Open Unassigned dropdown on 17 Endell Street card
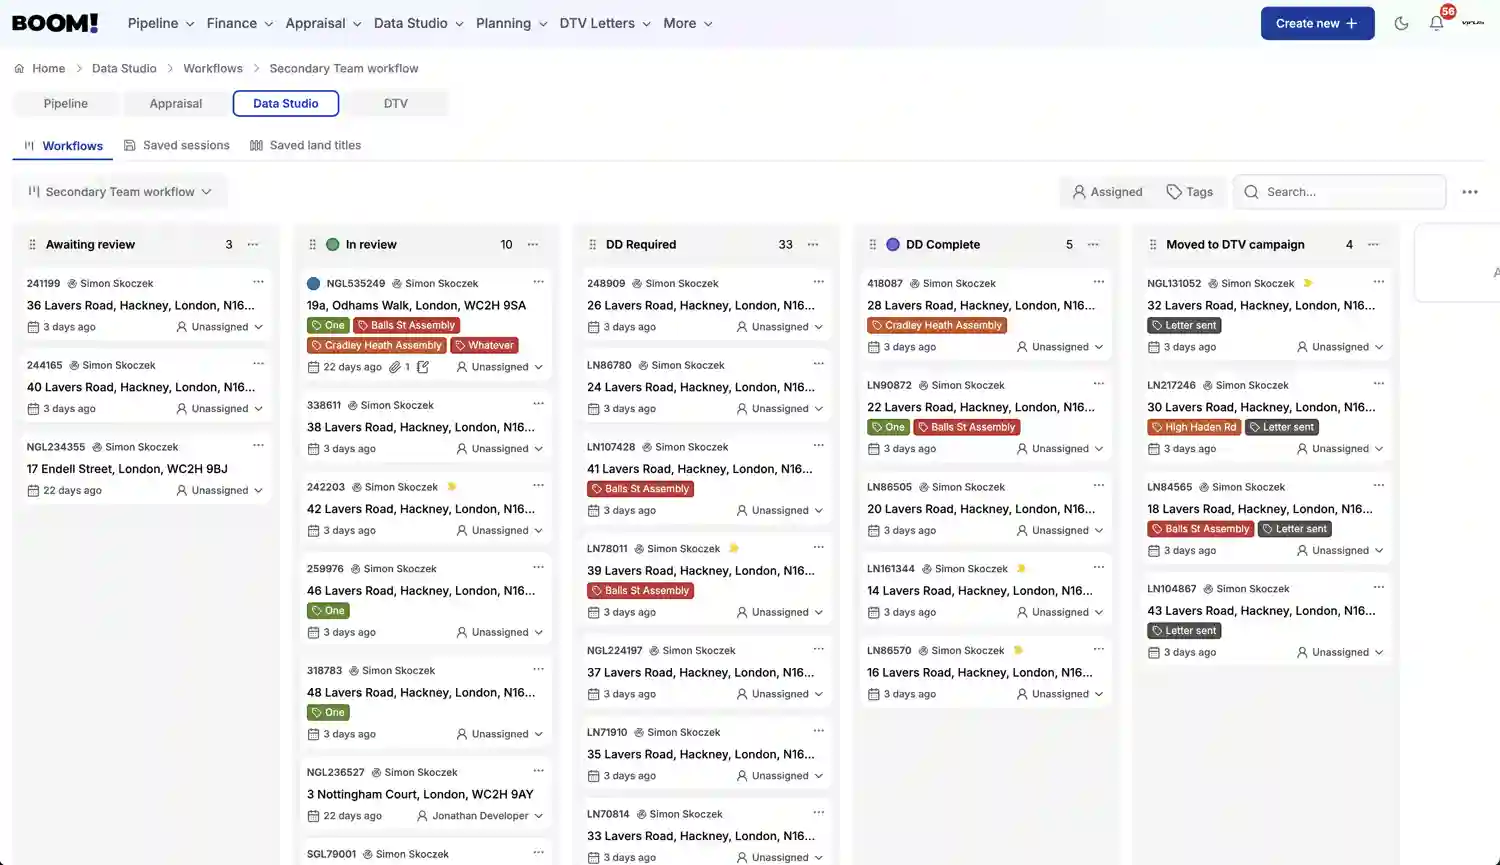 click(x=220, y=491)
